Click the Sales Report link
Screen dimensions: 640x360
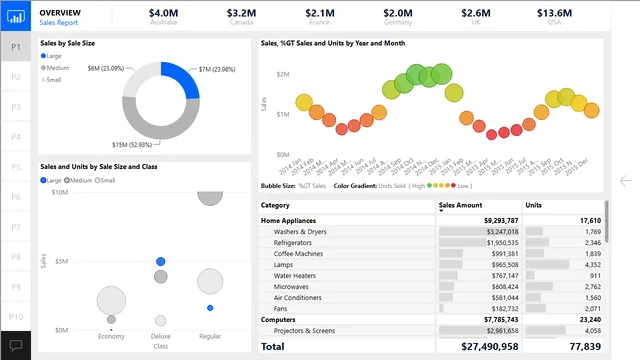point(58,22)
